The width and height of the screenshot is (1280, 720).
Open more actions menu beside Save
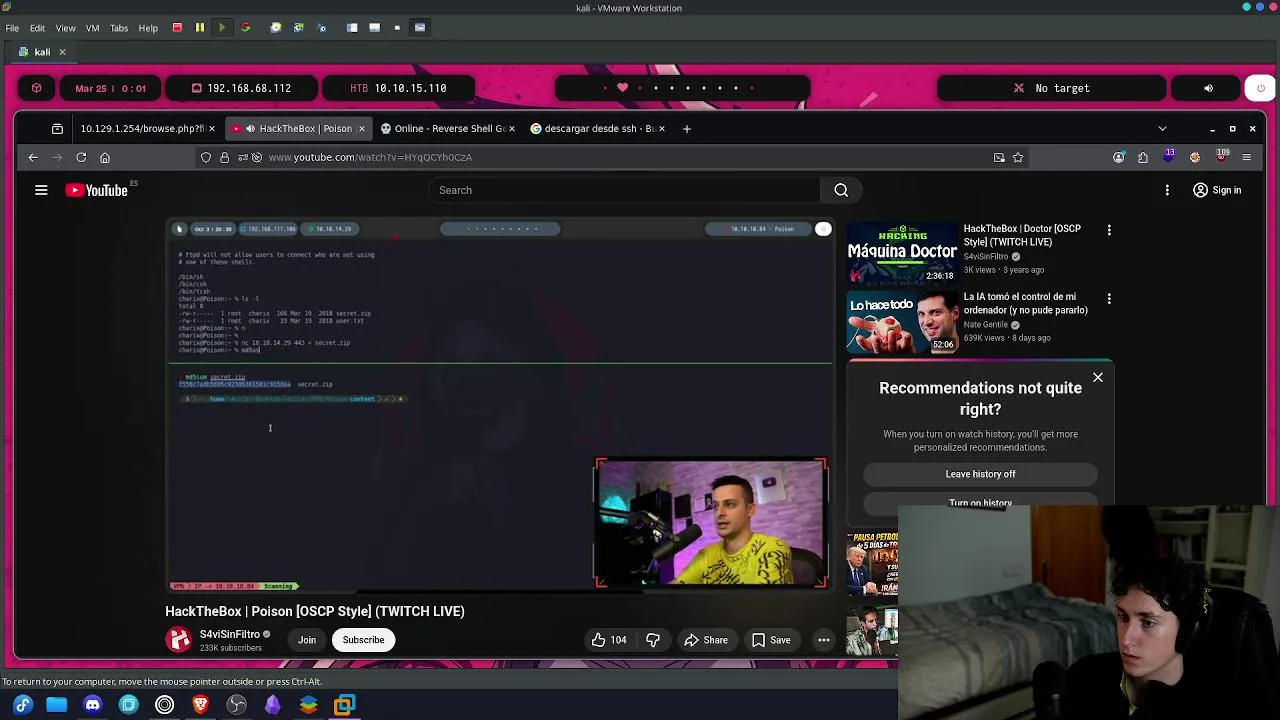click(824, 640)
